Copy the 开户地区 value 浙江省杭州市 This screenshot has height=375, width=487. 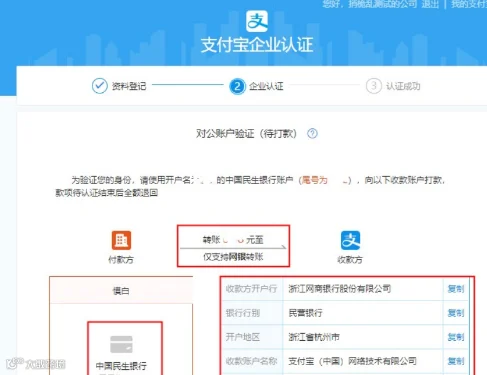[x=456, y=337]
